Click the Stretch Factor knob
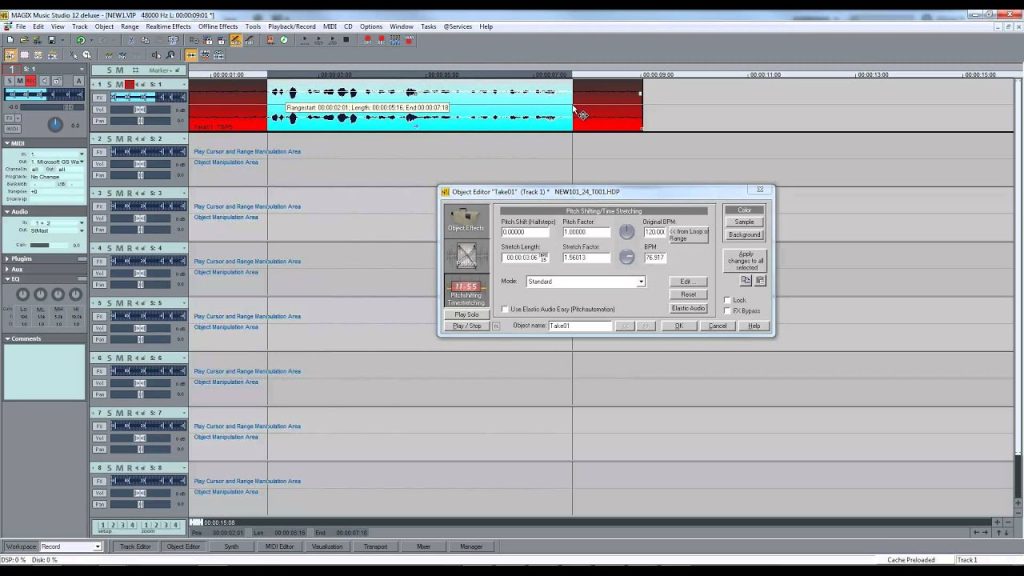 click(626, 257)
